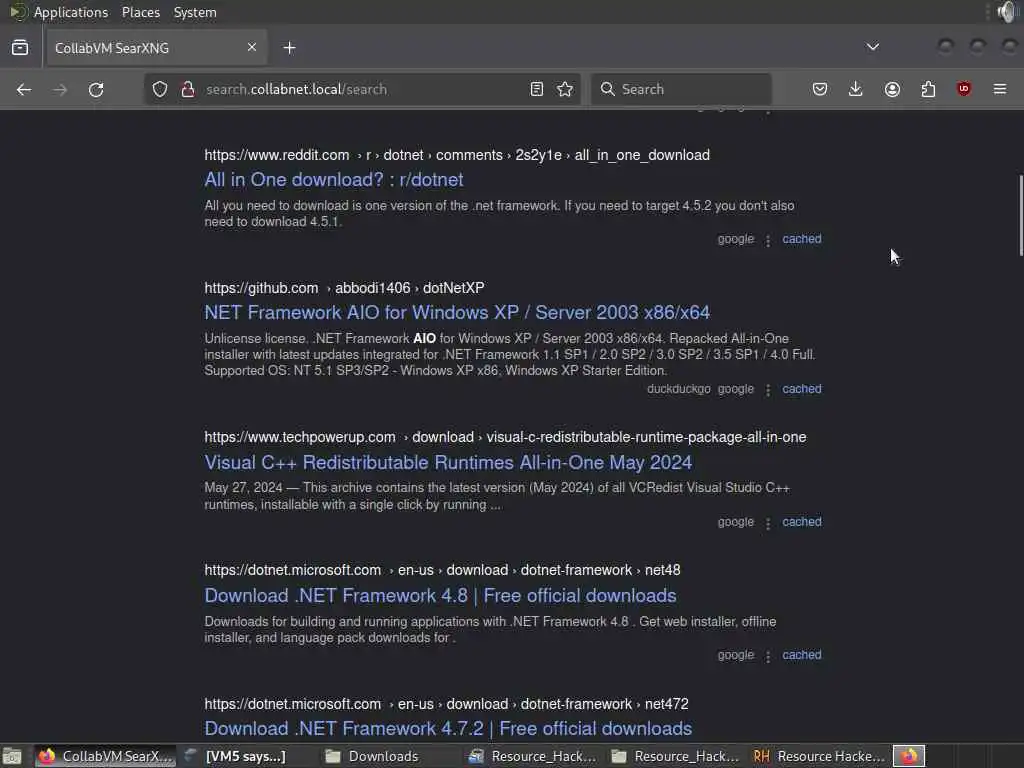Viewport: 1024px width, 768px height.
Task: Open the uBlock Origin extension
Action: click(964, 89)
